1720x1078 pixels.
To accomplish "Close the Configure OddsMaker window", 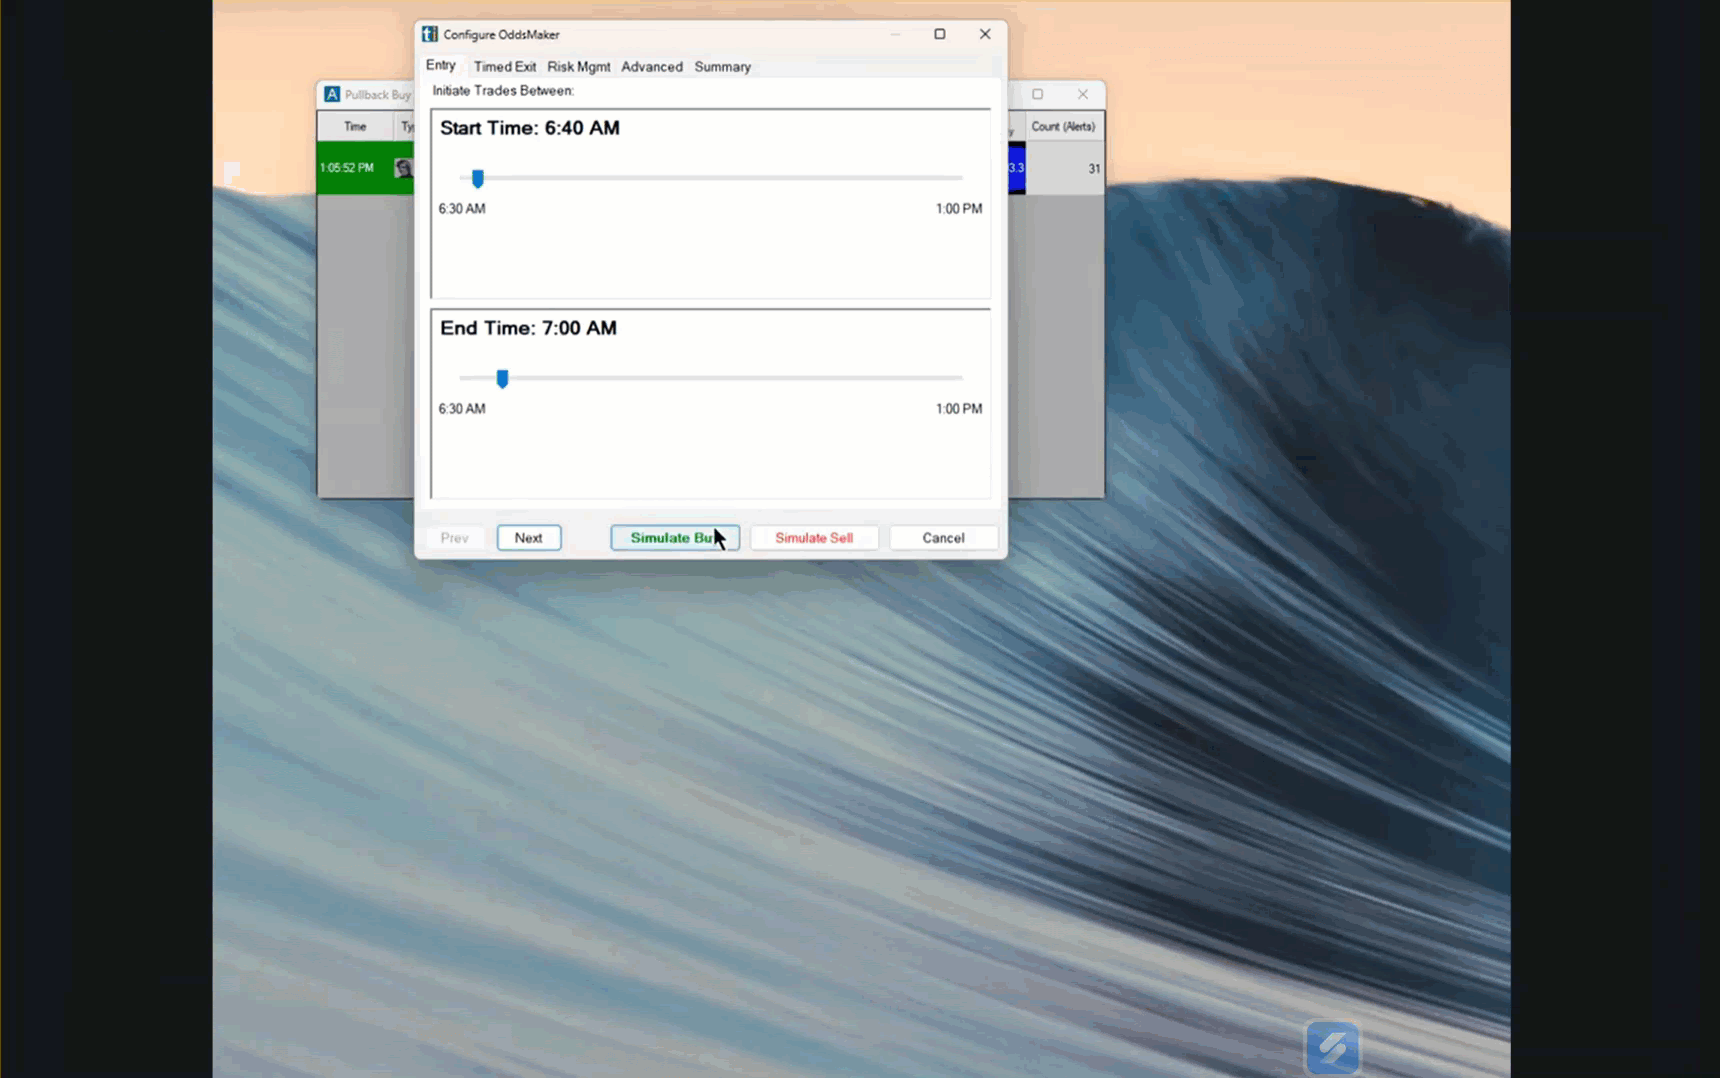I will coord(985,34).
